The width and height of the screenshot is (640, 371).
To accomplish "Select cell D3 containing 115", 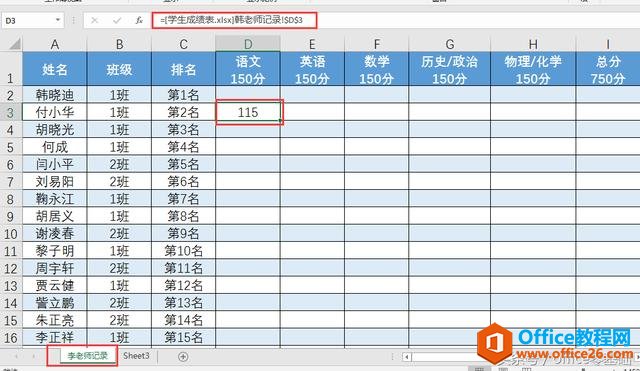I will pos(248,112).
